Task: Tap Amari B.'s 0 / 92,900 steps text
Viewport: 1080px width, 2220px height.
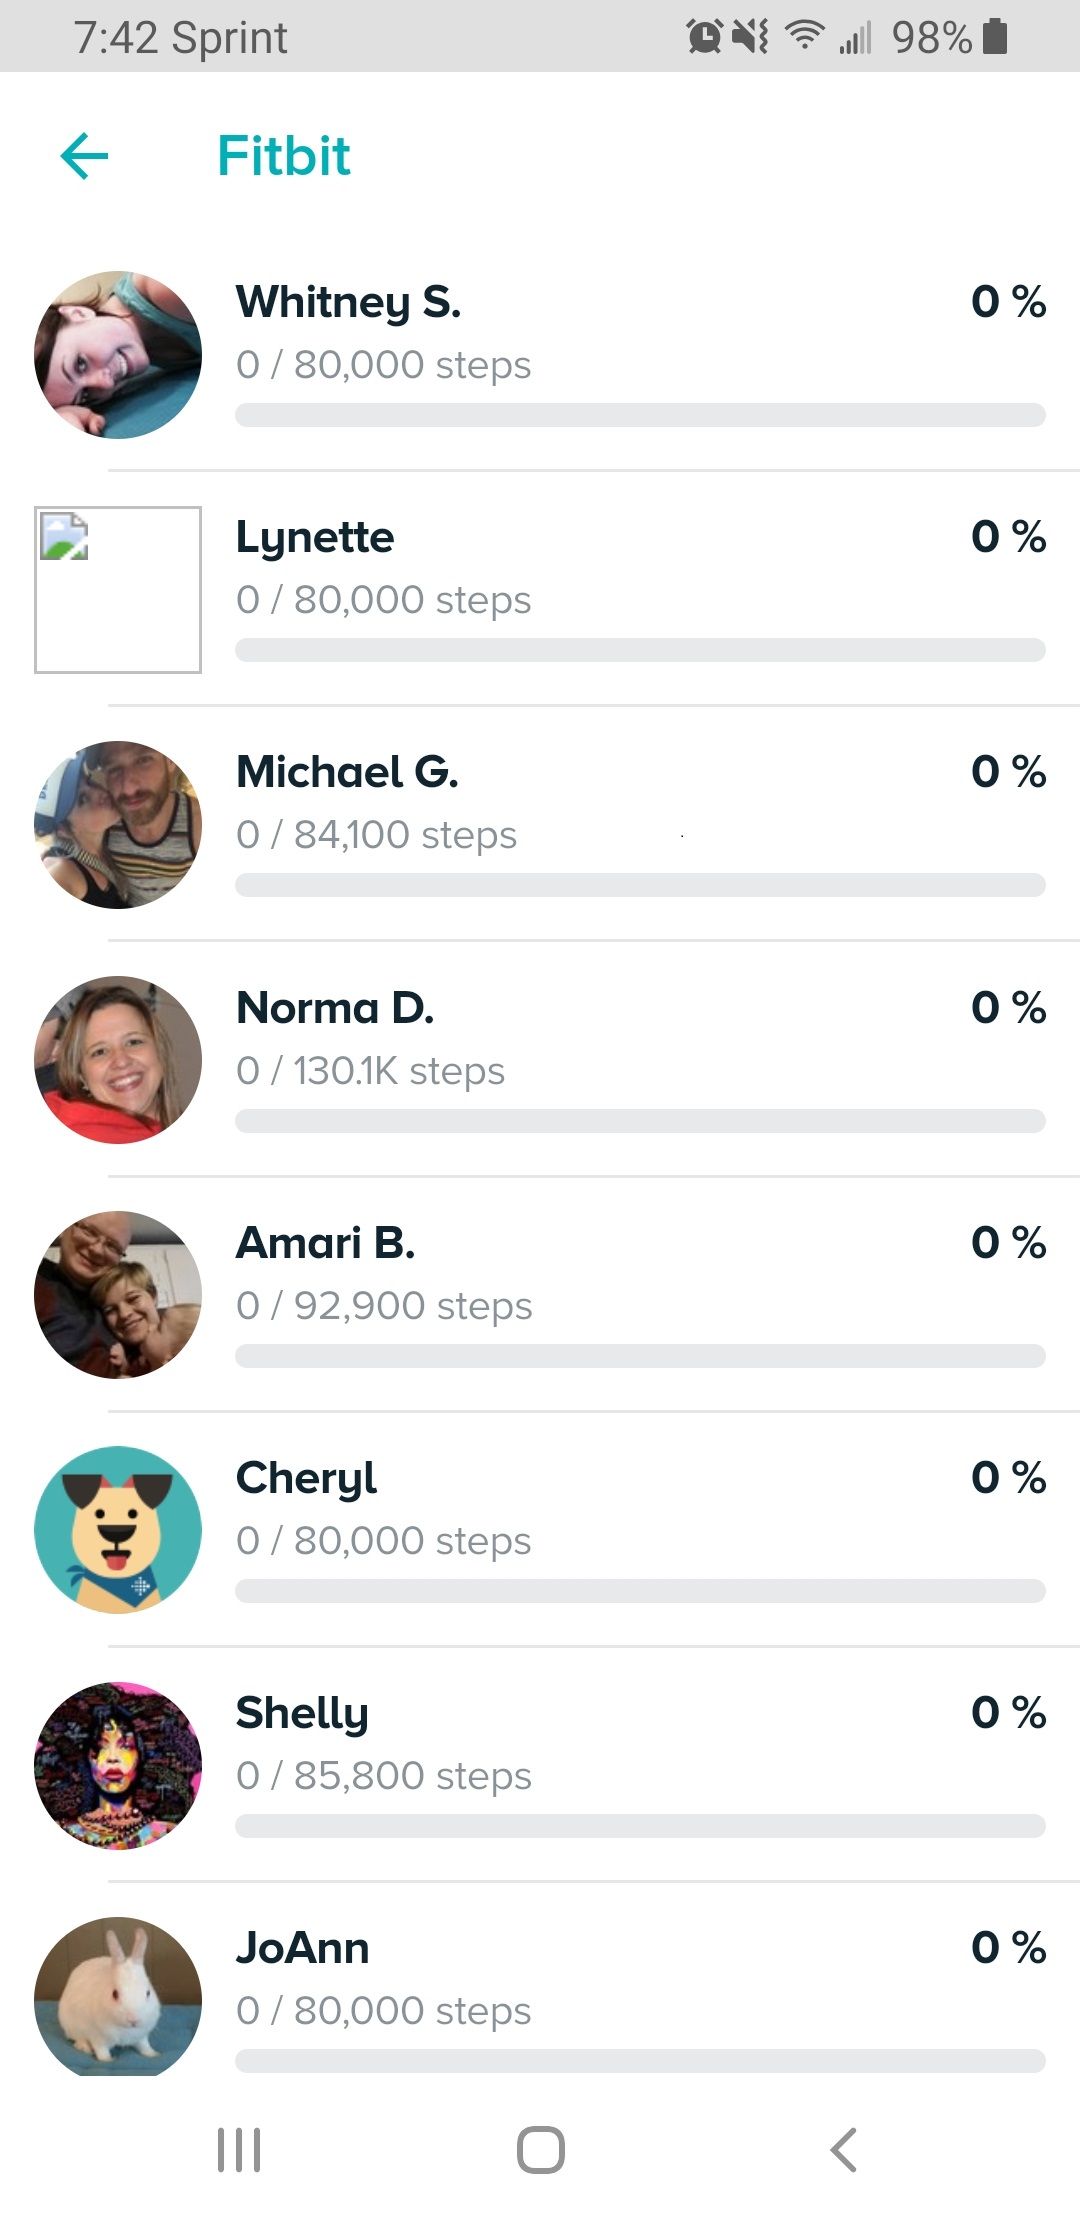Action: [384, 1306]
